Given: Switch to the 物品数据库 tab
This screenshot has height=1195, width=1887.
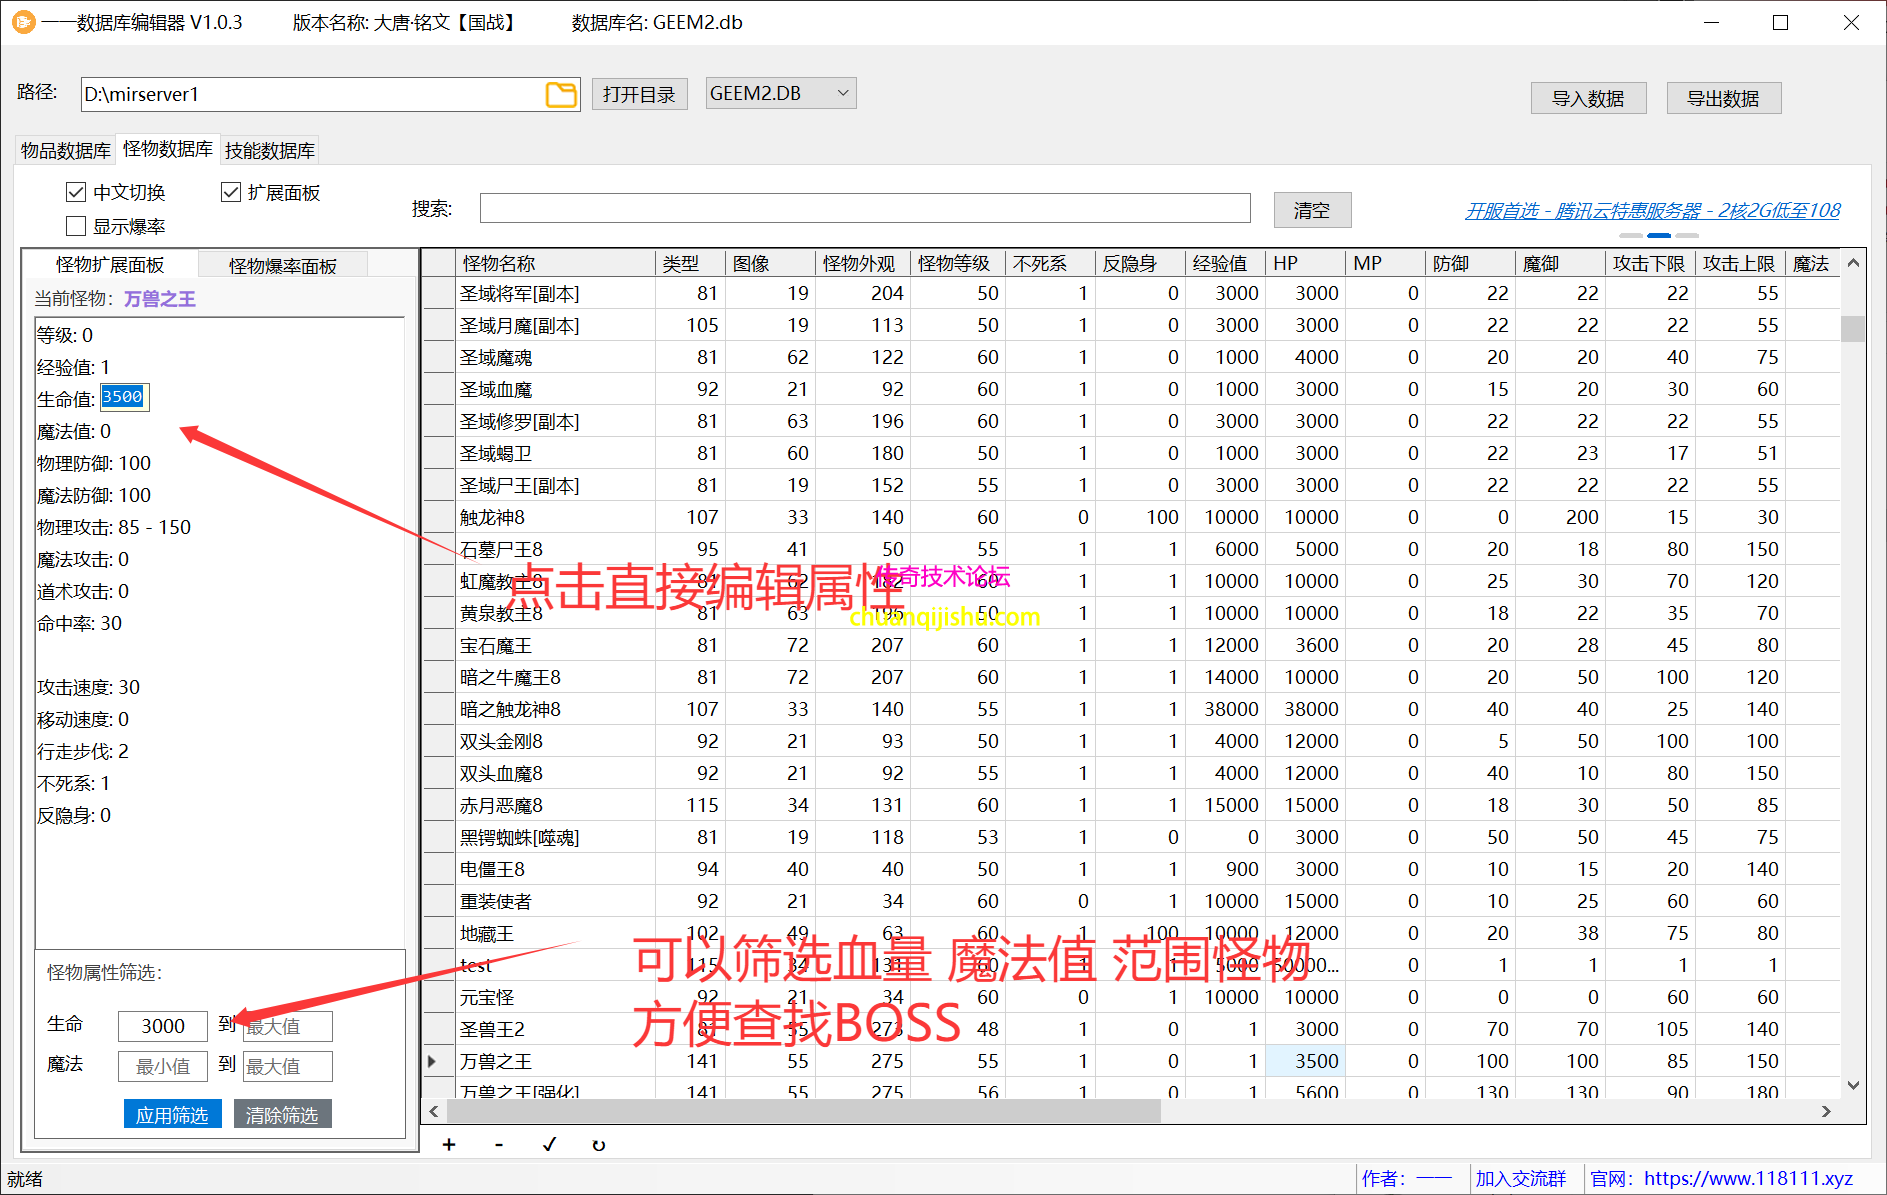Looking at the screenshot, I should pyautogui.click(x=66, y=150).
